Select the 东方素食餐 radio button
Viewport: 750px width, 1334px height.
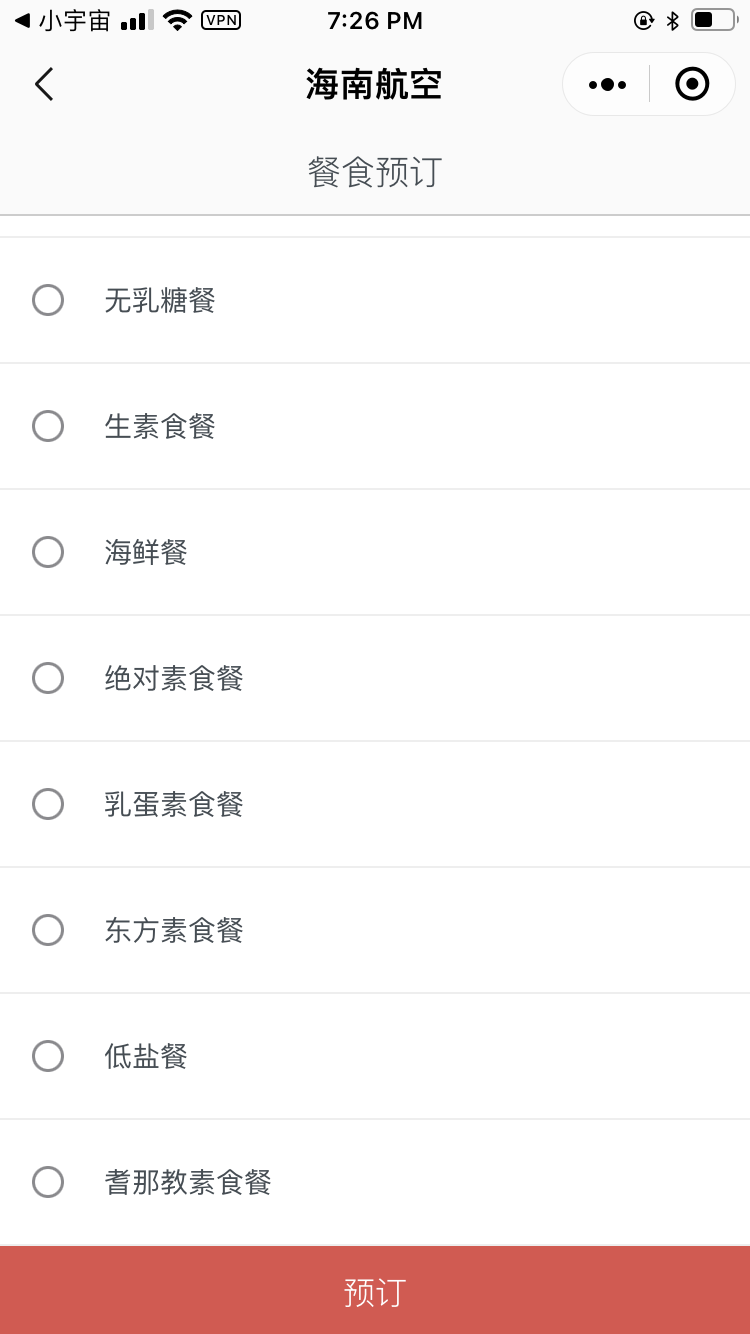(48, 930)
